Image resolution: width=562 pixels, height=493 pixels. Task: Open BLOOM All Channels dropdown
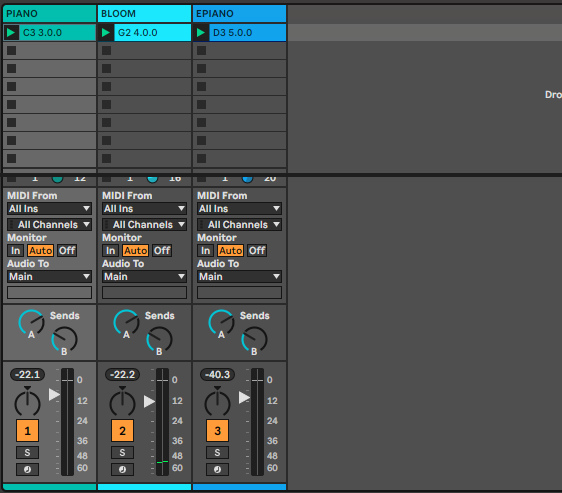pos(144,225)
